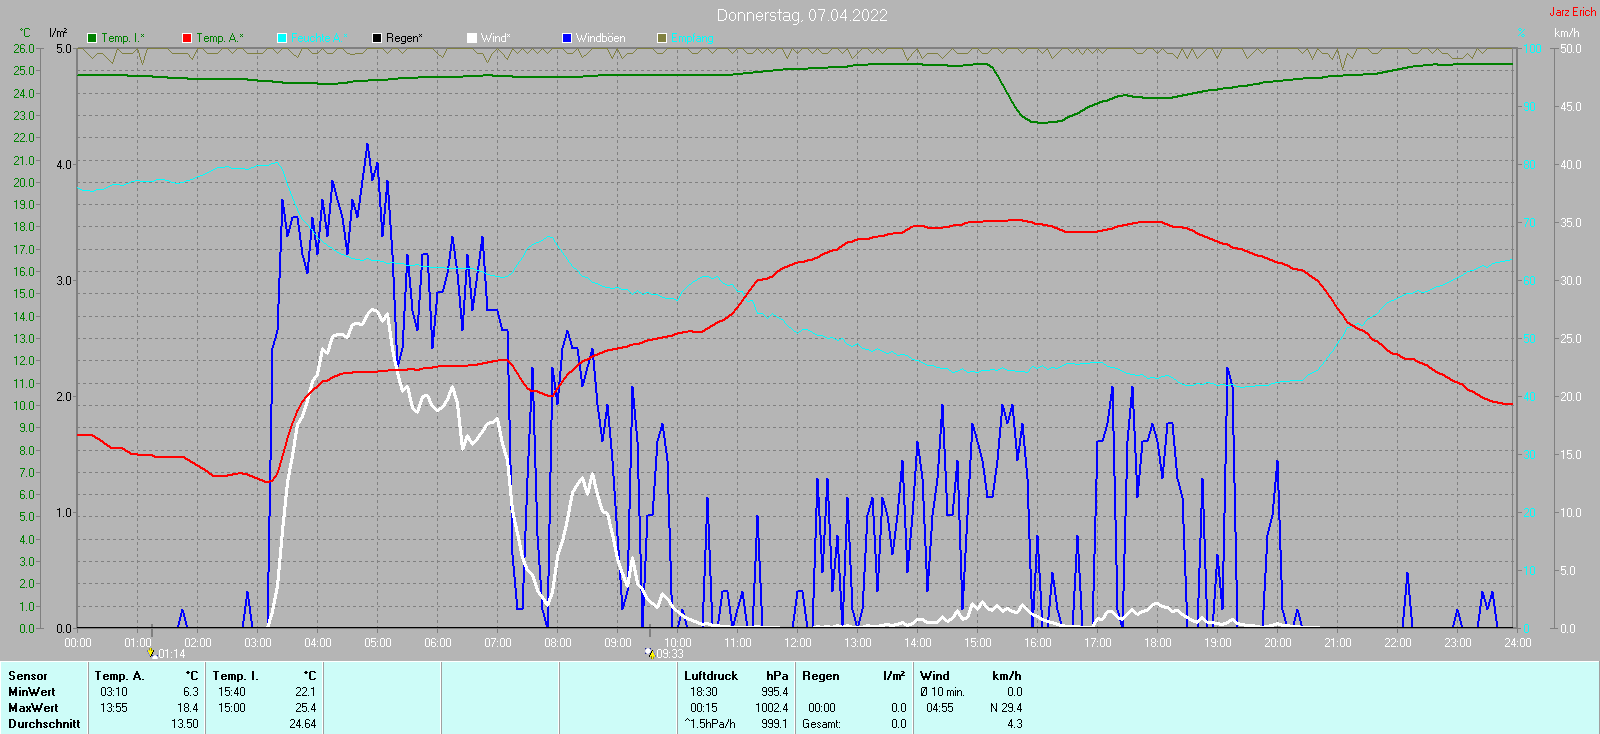This screenshot has width=1600, height=734.
Task: Click the Temp. A. legend label
Action: coord(219,38)
